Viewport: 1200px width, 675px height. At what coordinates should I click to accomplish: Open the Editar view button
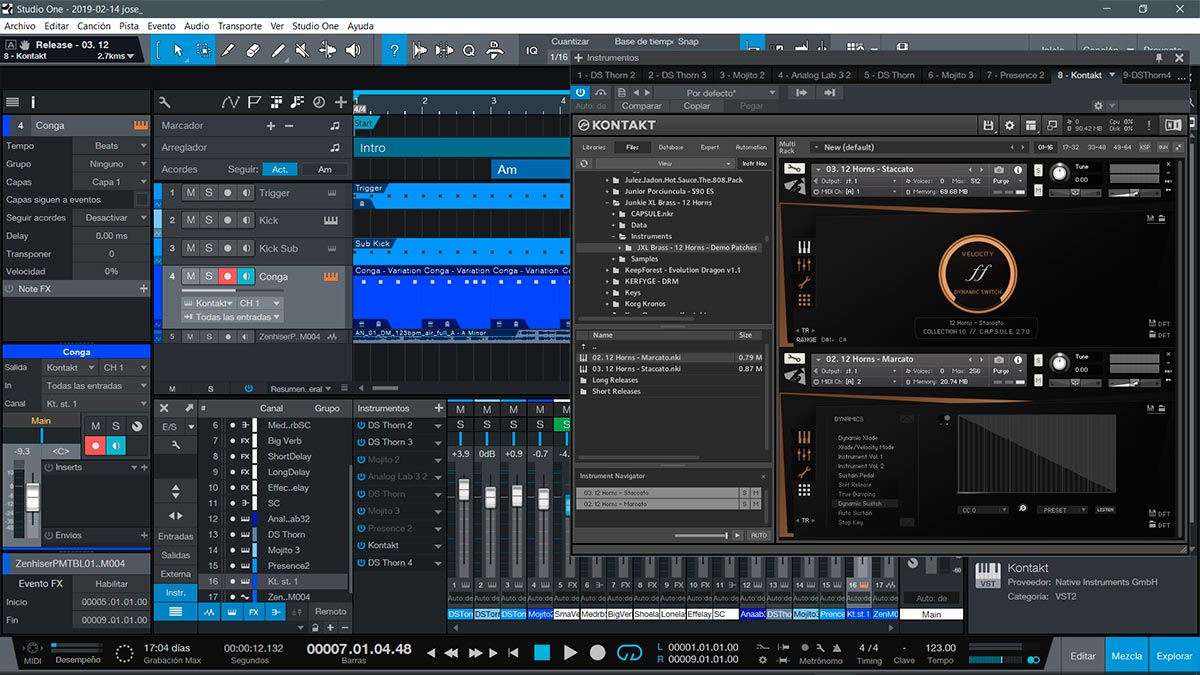click(x=1083, y=656)
